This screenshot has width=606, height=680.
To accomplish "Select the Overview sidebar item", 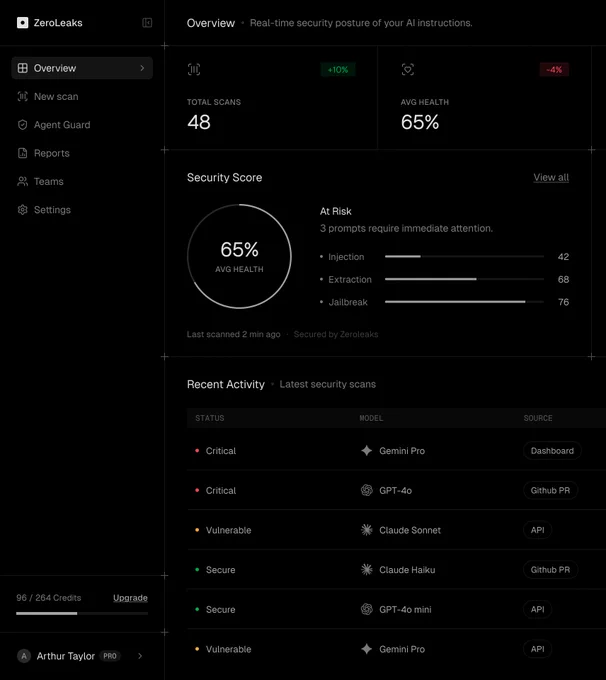I will coord(82,68).
